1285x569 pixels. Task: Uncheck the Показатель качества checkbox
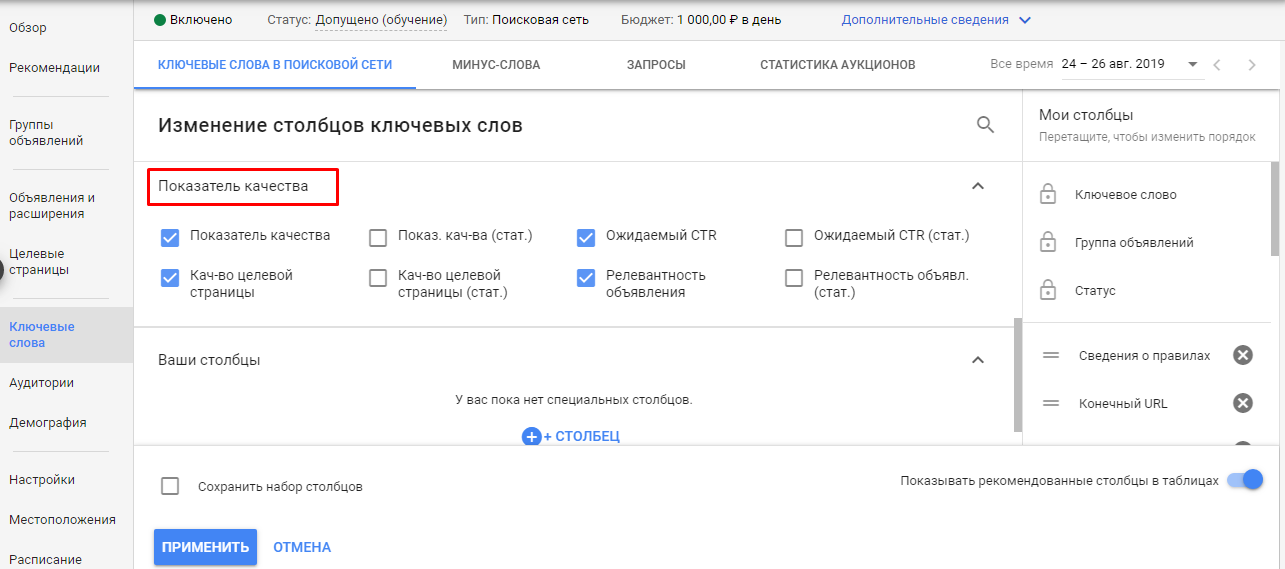tap(169, 237)
